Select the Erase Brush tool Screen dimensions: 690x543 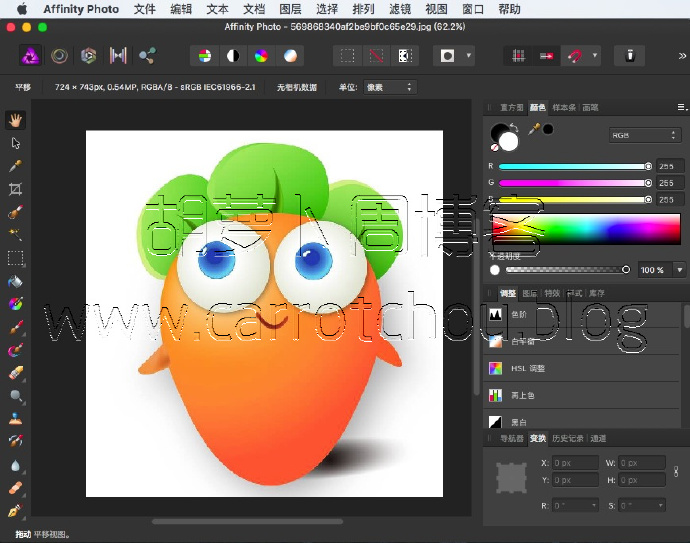[15, 373]
